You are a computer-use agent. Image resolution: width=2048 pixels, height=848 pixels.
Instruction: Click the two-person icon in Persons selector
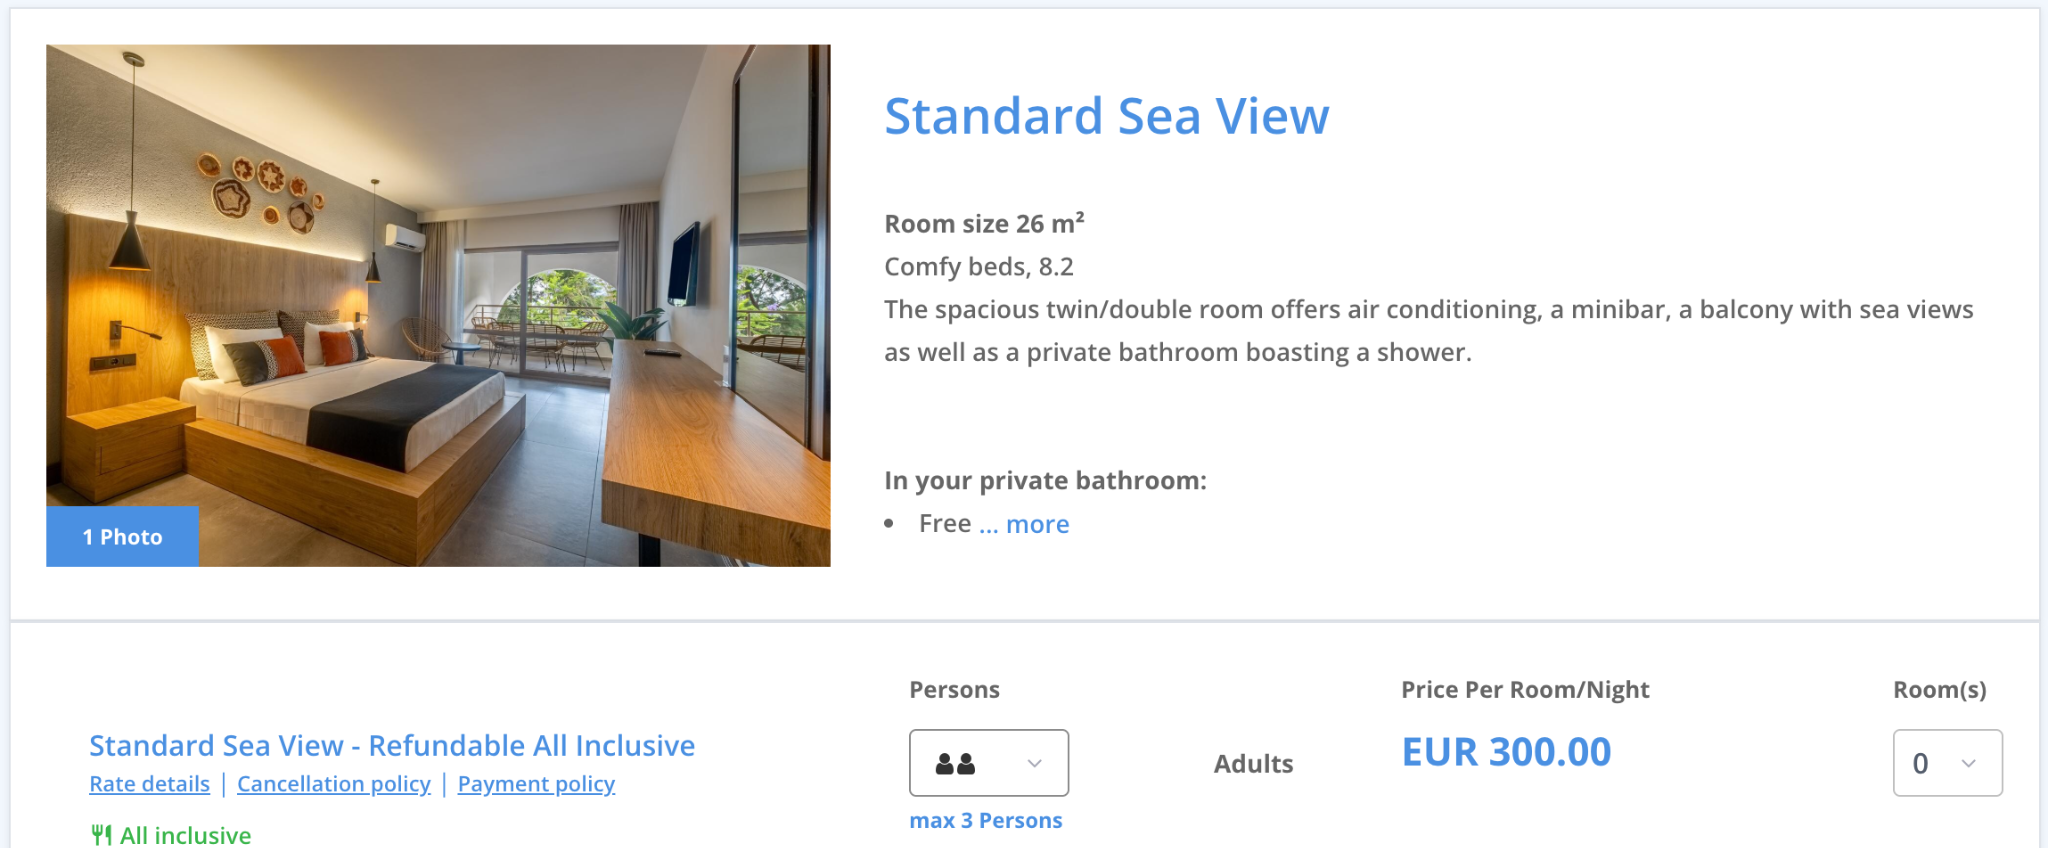[x=955, y=764]
